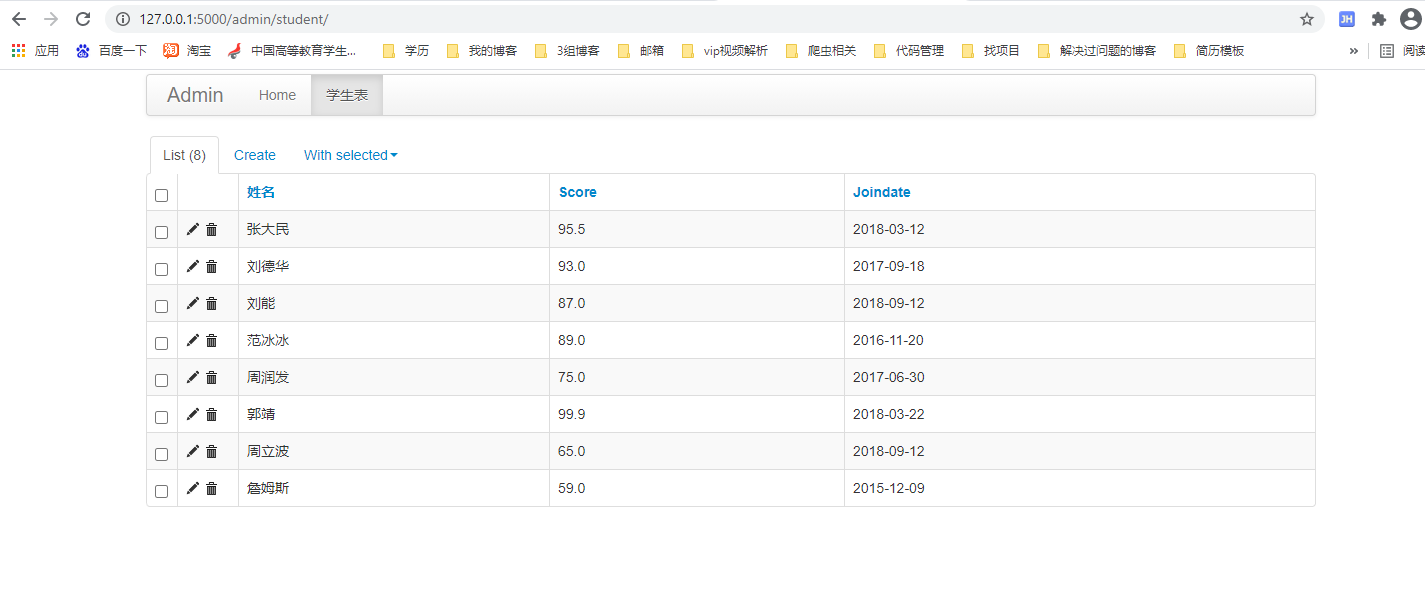Open the Create tab
Viewport: 1425px width, 607px height.
[x=255, y=155]
